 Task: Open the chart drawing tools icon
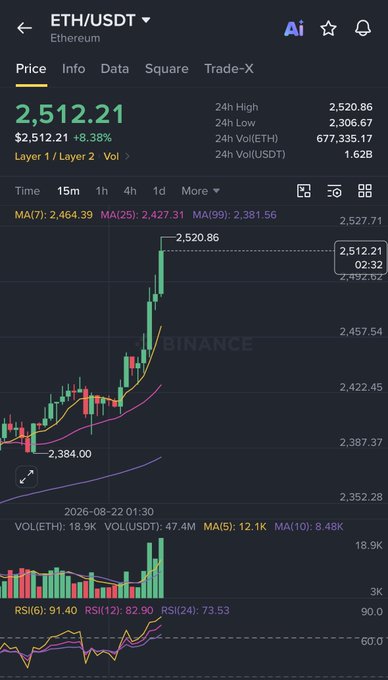tap(303, 191)
